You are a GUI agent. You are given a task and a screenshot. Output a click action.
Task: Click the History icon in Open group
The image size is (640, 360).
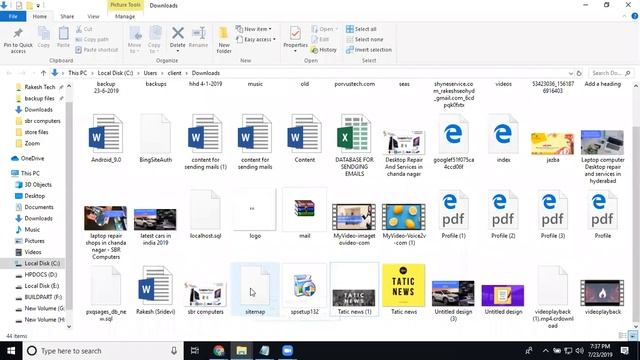[x=324, y=49]
